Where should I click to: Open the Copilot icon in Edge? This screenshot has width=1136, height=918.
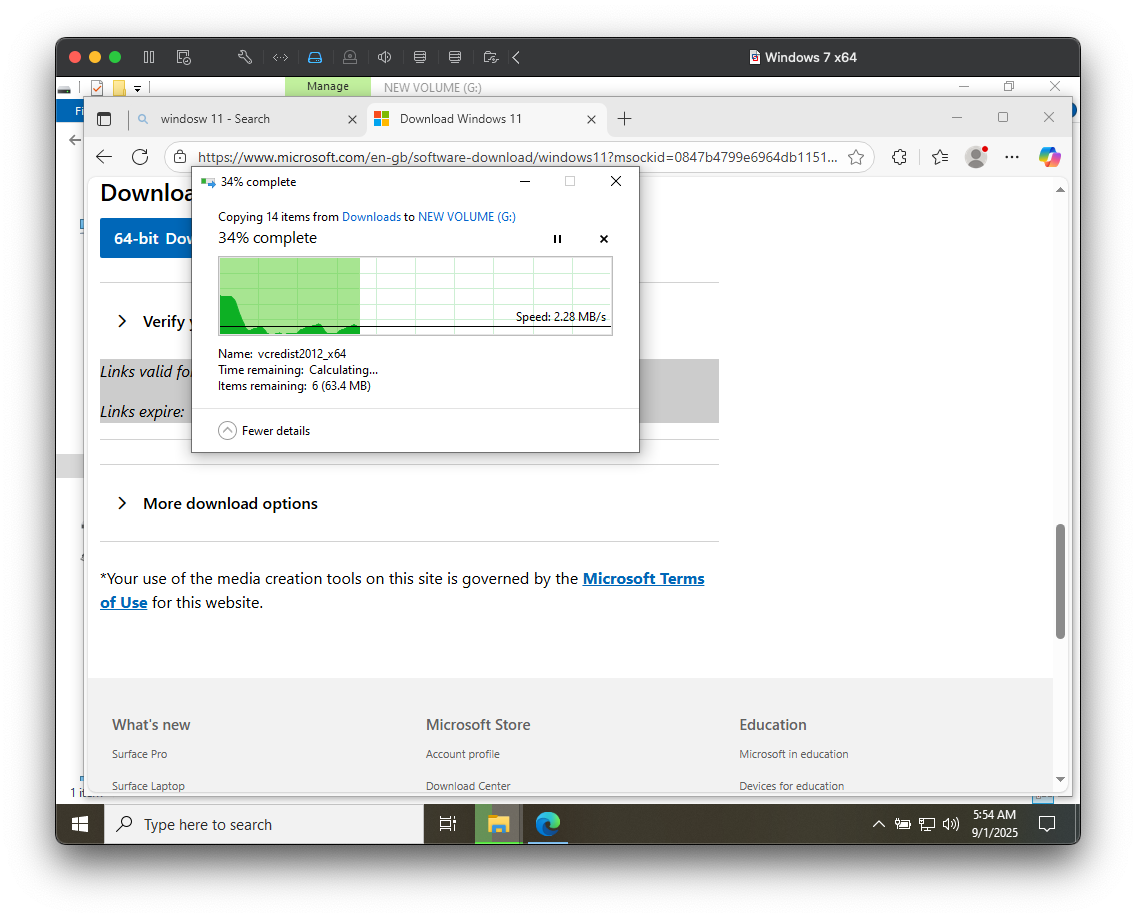[x=1049, y=157]
